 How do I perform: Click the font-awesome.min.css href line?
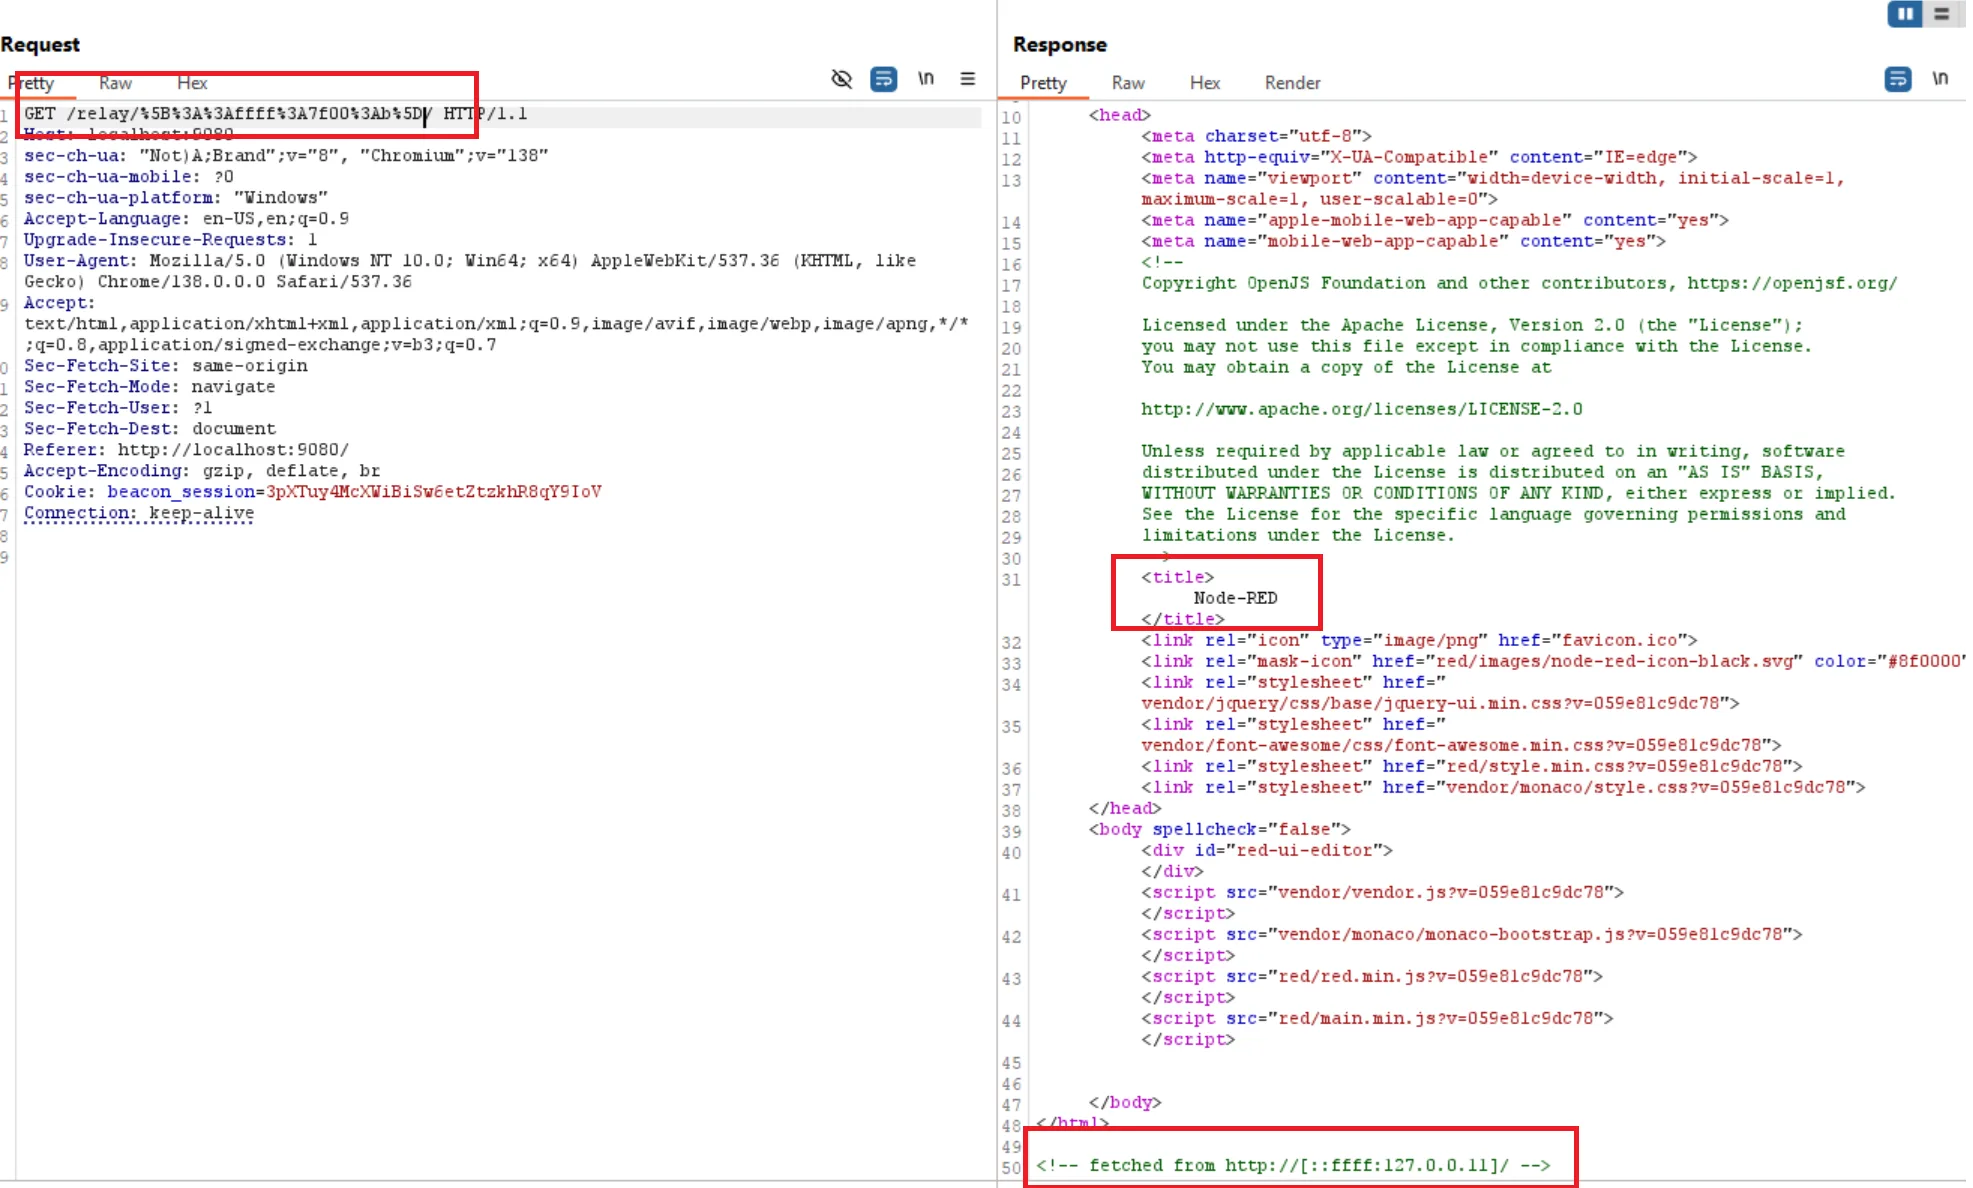tap(1461, 745)
